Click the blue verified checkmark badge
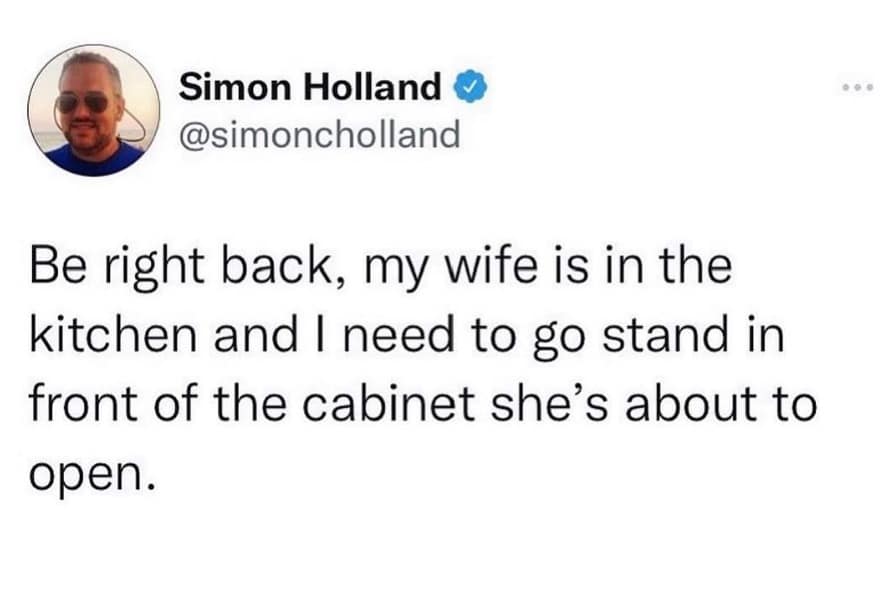Screen dimensions: 896x602 click(x=471, y=90)
